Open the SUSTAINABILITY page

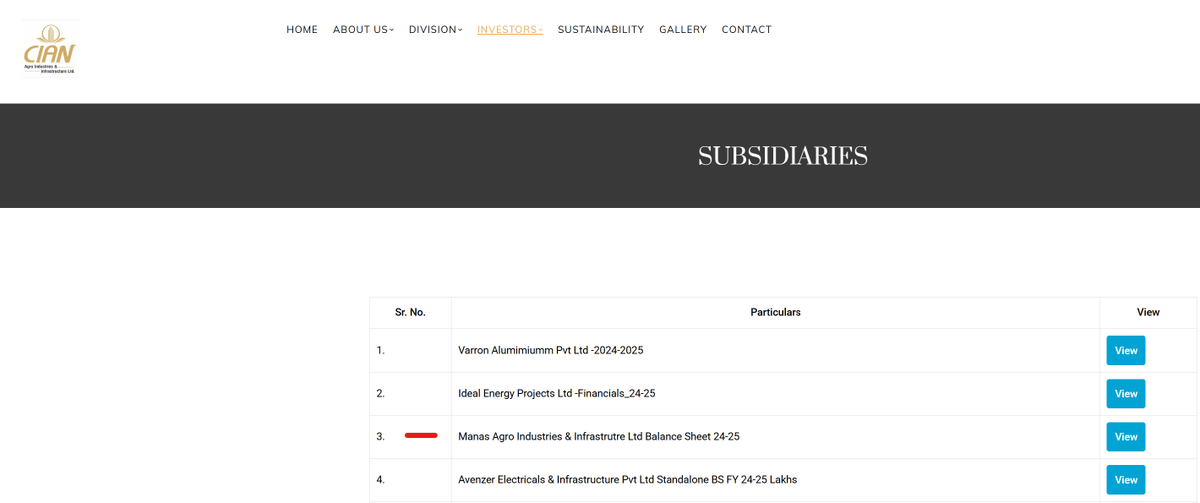coord(601,30)
